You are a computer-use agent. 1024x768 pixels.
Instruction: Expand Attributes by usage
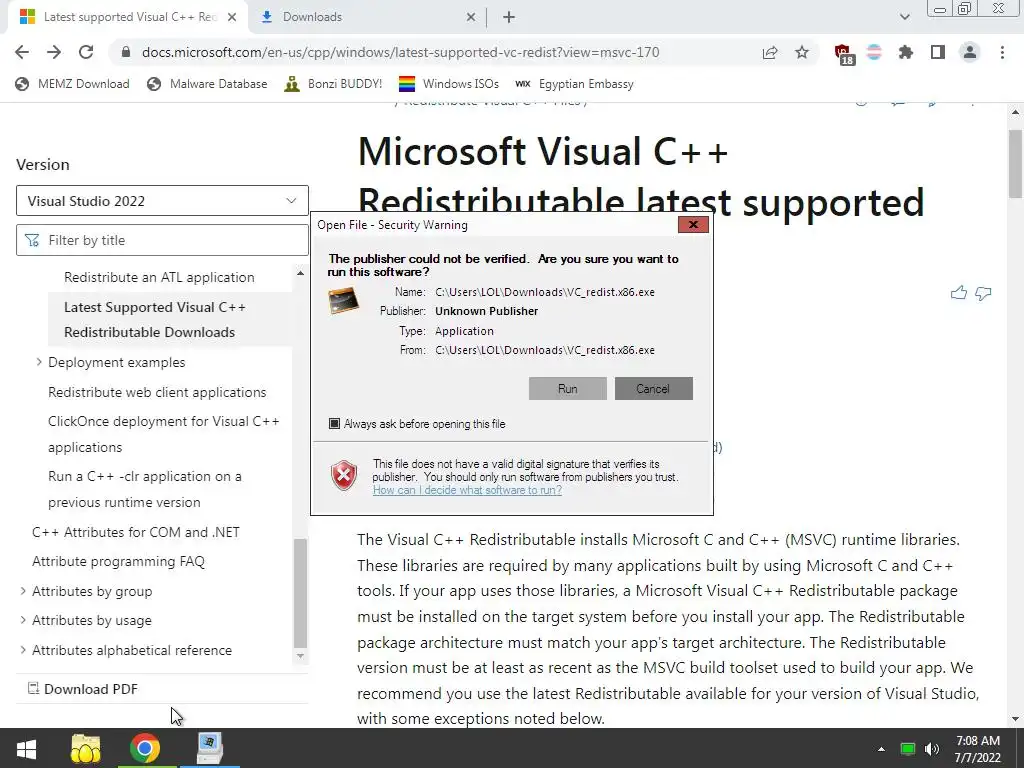23,620
